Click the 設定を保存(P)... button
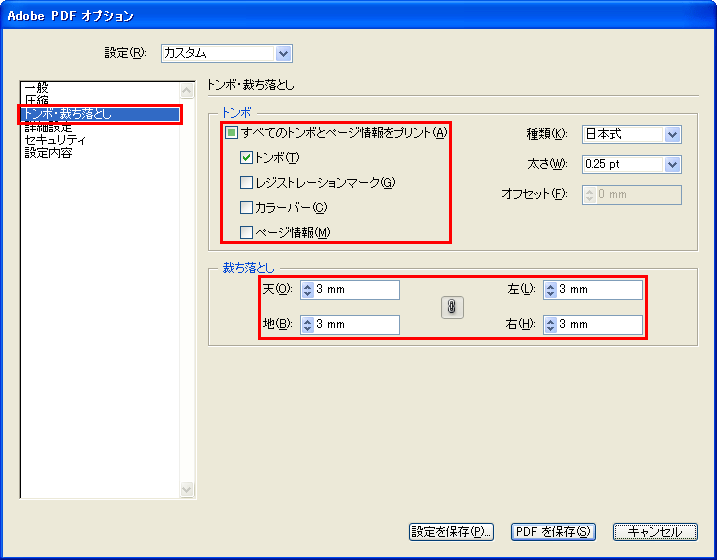The height and width of the screenshot is (560, 717). point(451,532)
